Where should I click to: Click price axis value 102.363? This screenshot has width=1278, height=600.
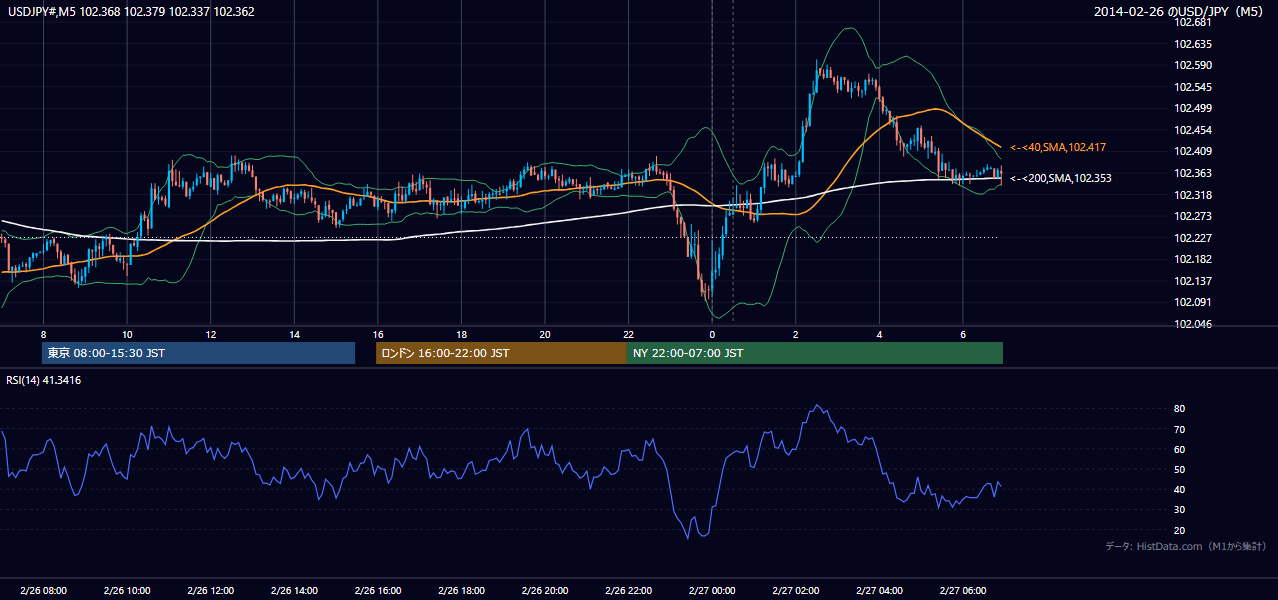click(1192, 173)
